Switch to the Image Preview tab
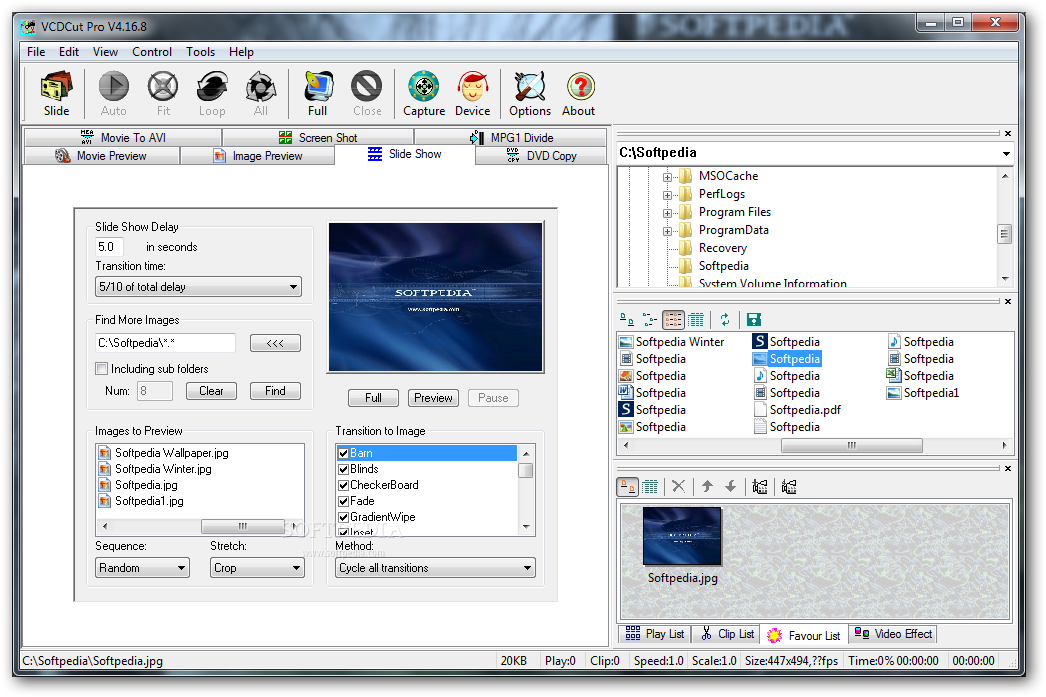The height and width of the screenshot is (697, 1046). point(257,155)
